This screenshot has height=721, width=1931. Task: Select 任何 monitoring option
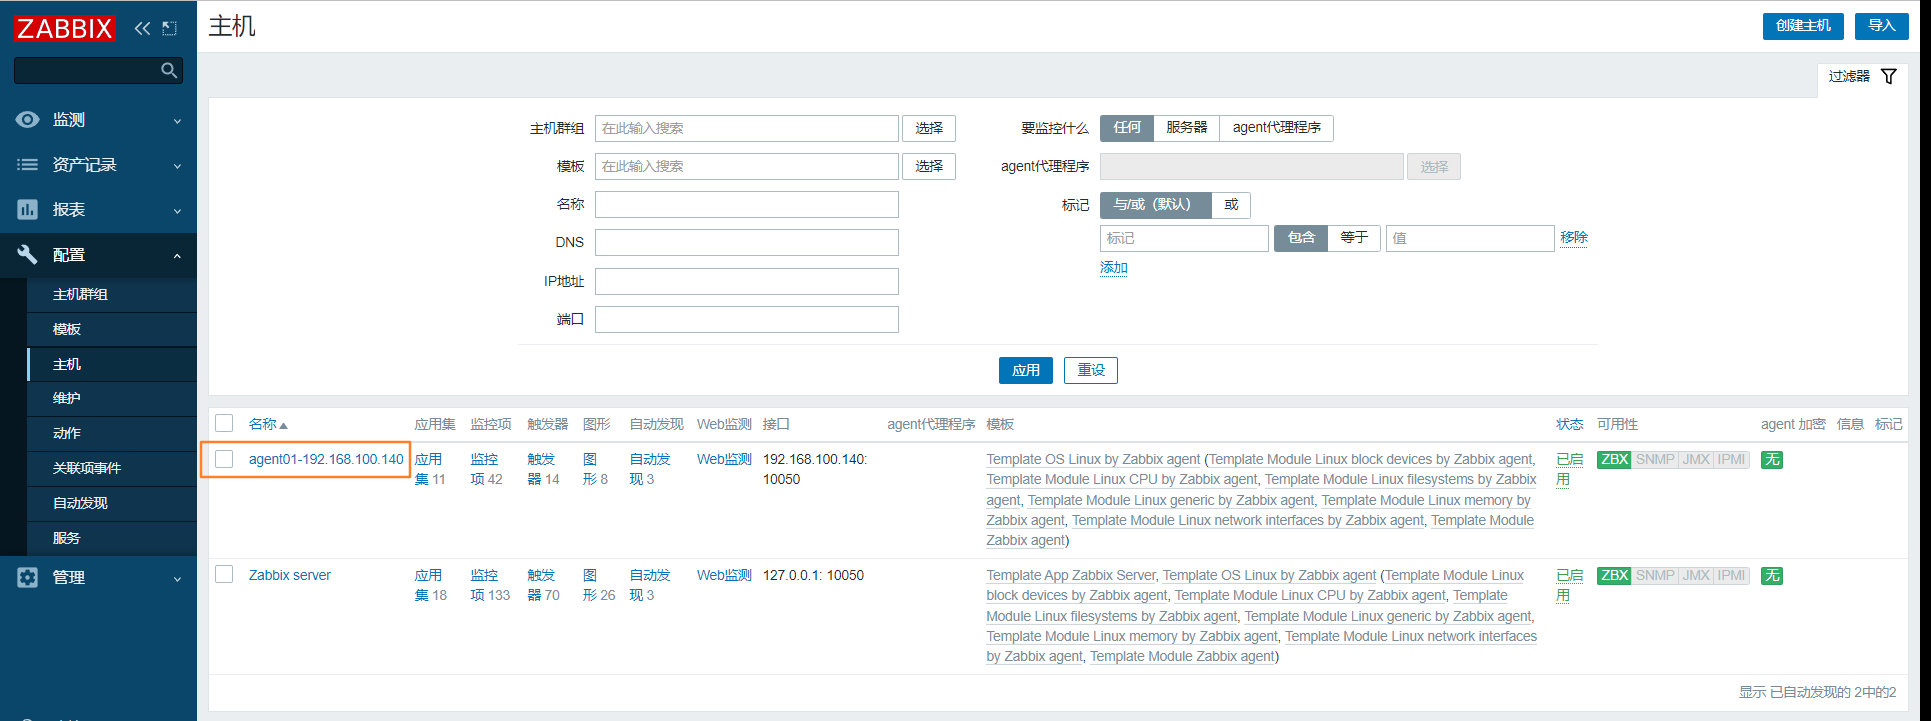[x=1127, y=128]
